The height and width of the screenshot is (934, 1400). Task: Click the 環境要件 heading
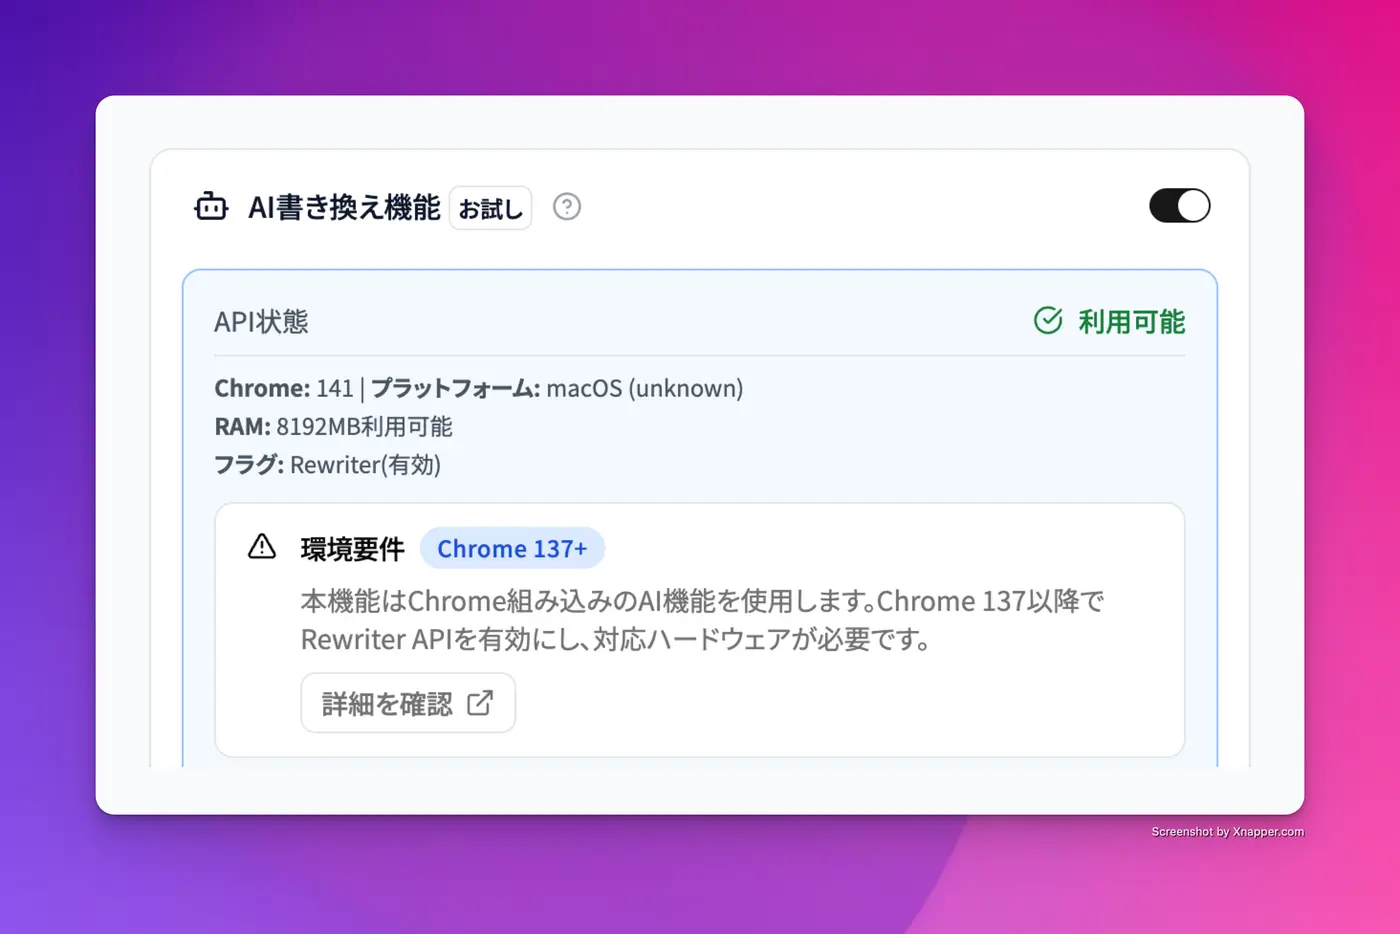coord(352,548)
